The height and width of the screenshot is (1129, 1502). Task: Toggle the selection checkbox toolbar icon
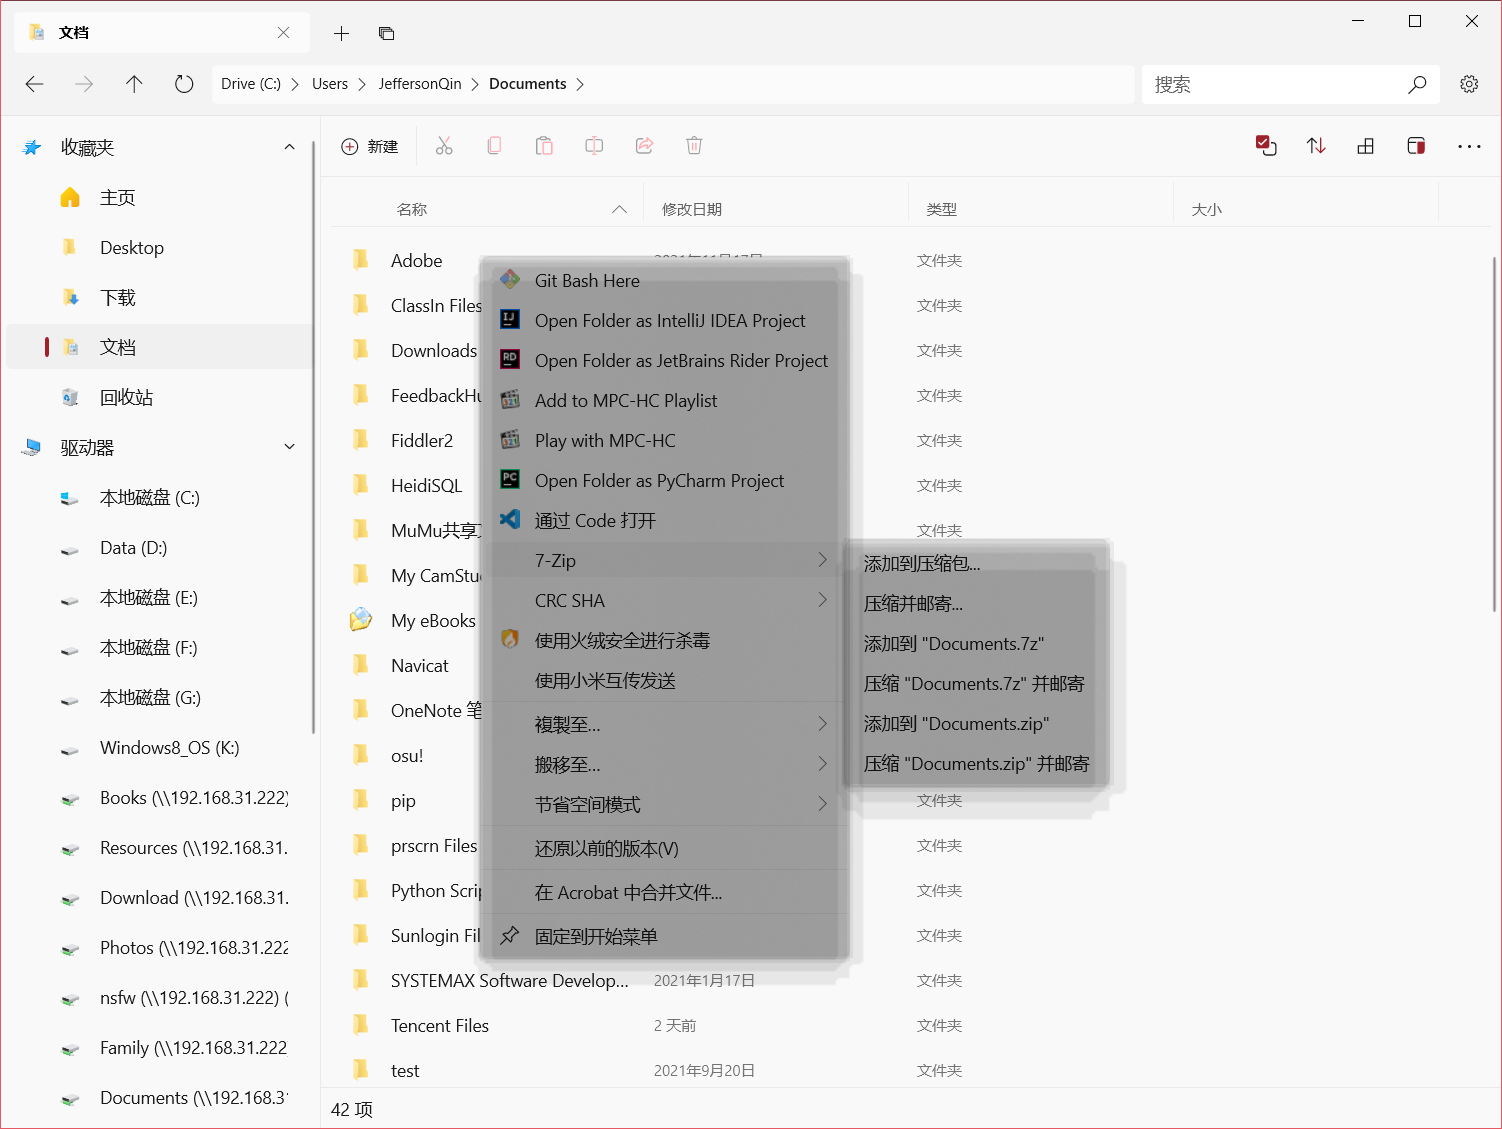[x=1266, y=146]
